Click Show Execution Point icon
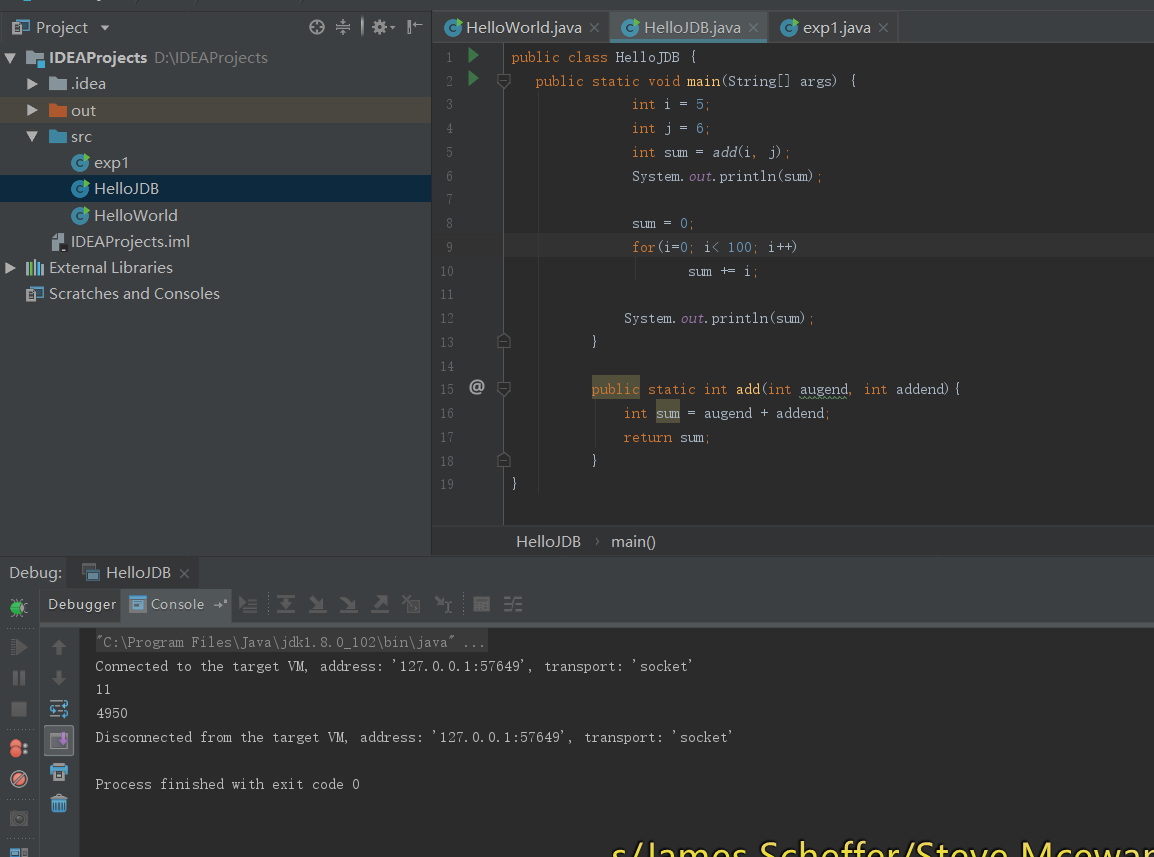The image size is (1154, 857). [248, 604]
